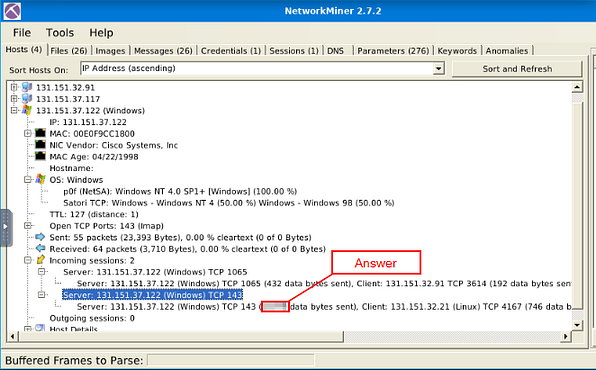
Task: Switch to the Anomalies tab
Action: [507, 51]
